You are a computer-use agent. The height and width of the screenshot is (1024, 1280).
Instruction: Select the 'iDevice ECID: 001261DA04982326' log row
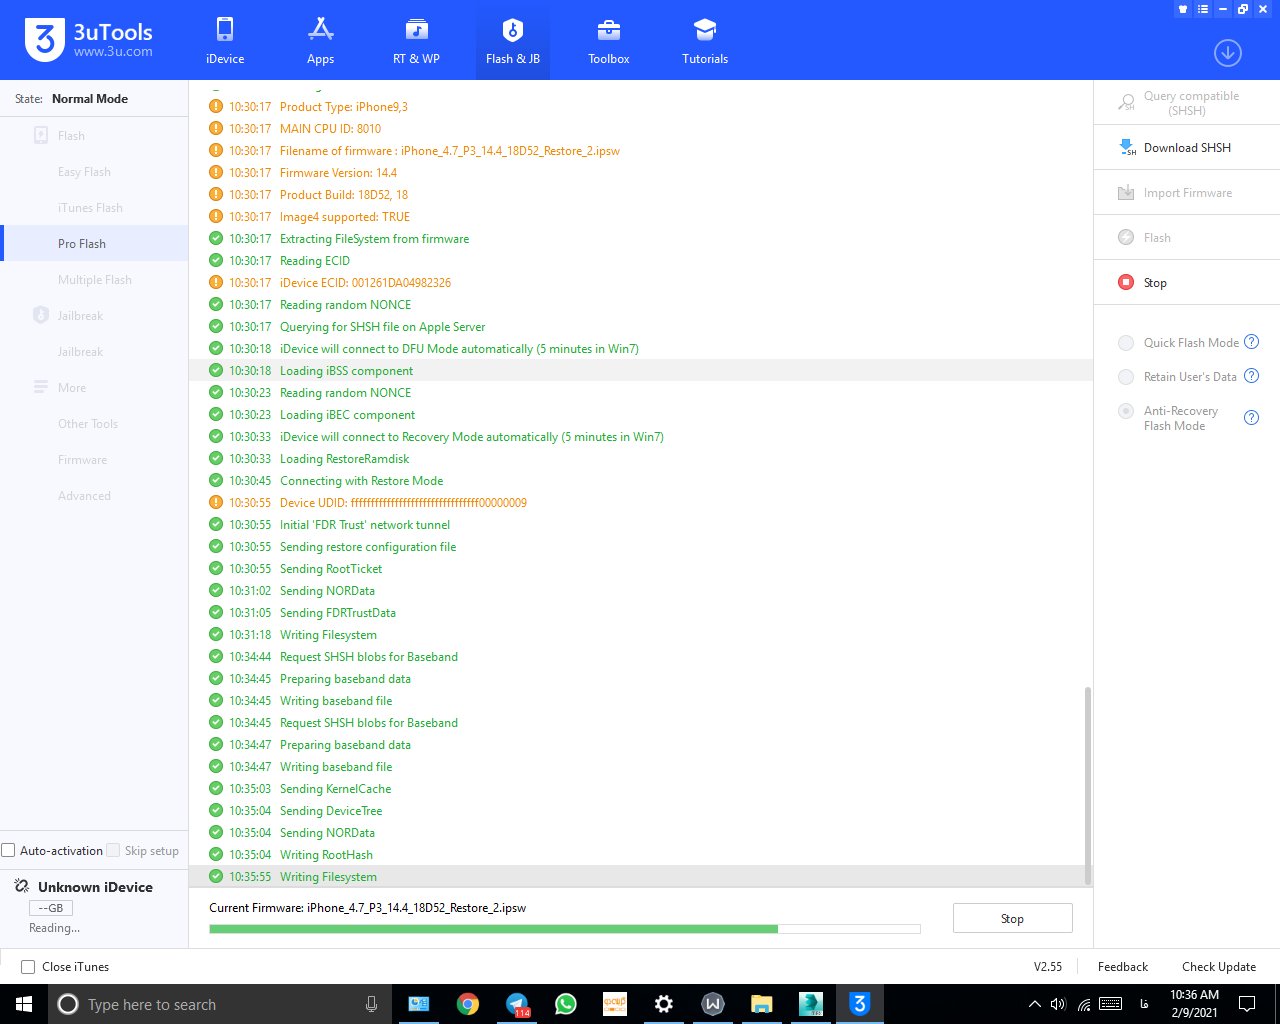click(640, 283)
